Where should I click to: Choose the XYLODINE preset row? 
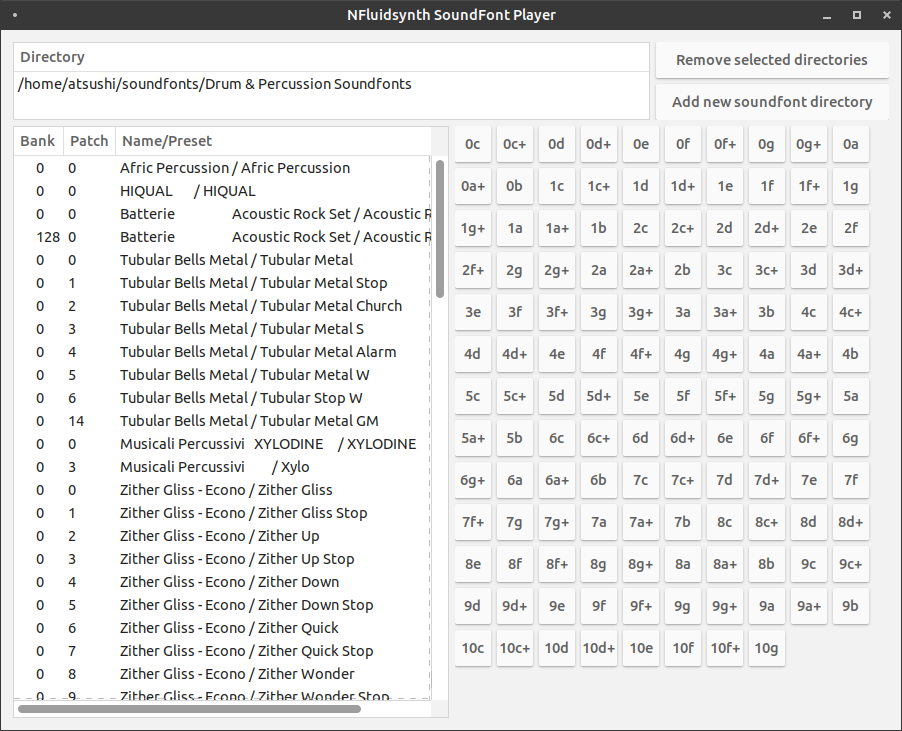[x=222, y=444]
